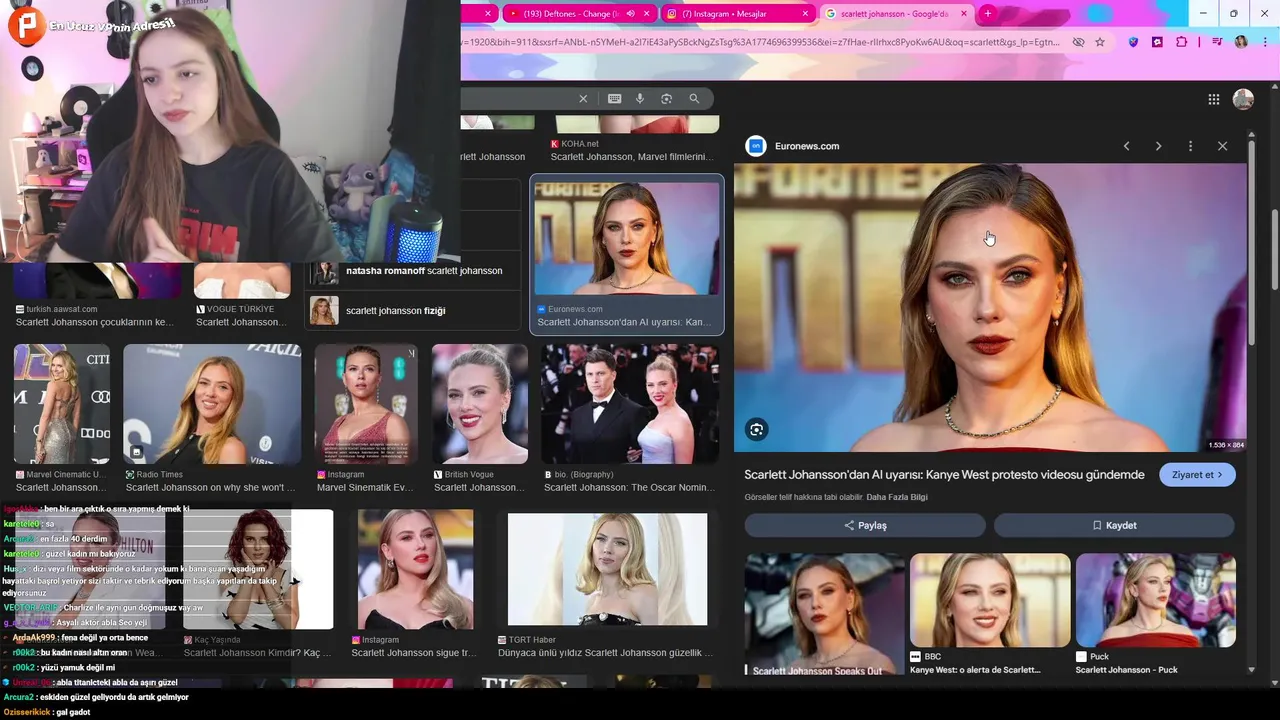Image resolution: width=1280 pixels, height=720 pixels.
Task: Open the preview title about AI uyarısı
Action: [x=944, y=475]
